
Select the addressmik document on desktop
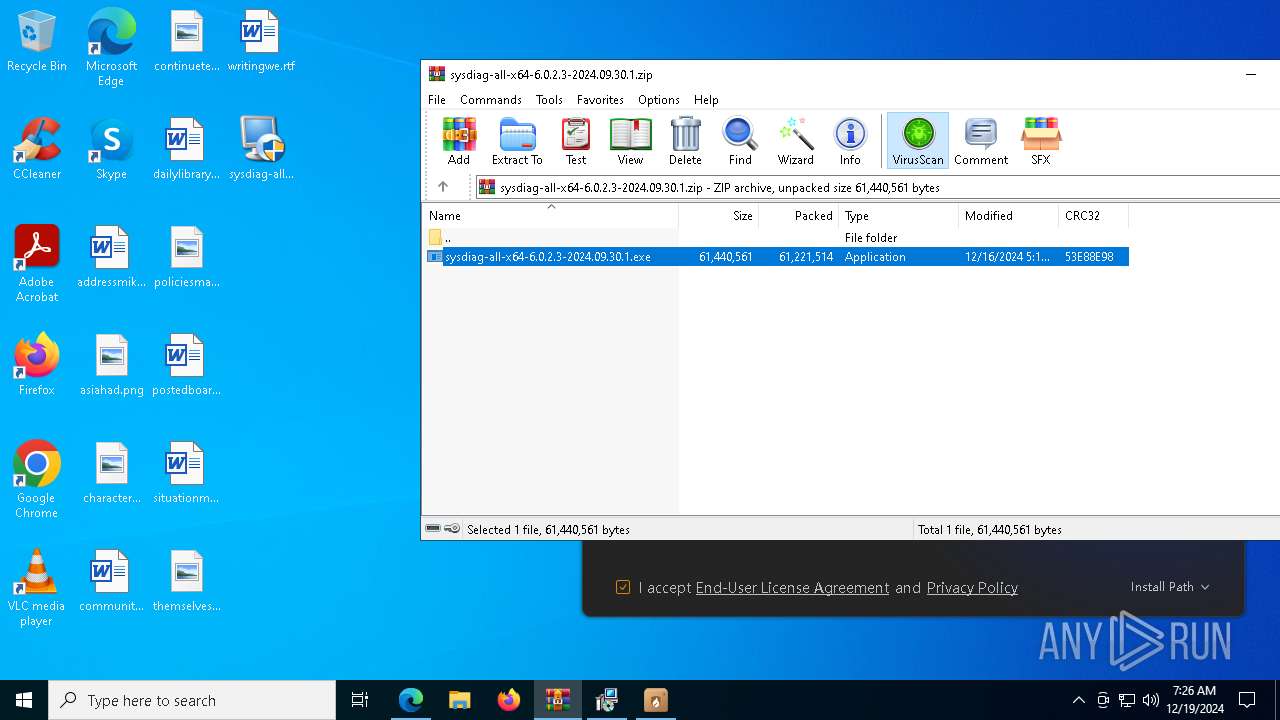112,257
